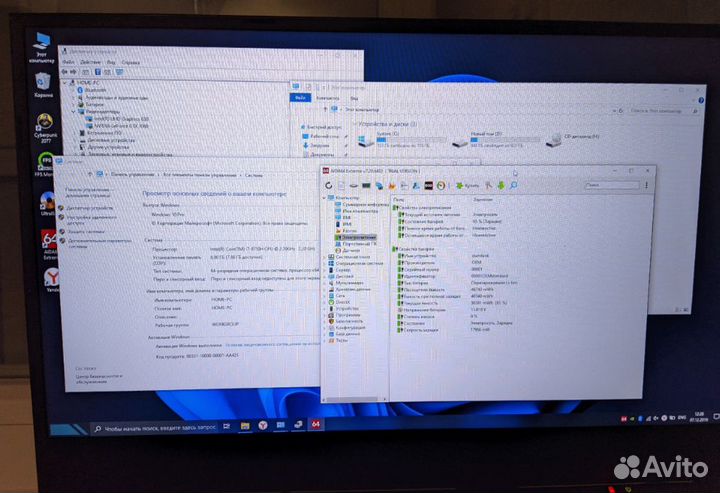Screen dimensions: 720x493
Task: Click the Report page icon in AIDA64 toolbar
Action: pyautogui.click(x=341, y=185)
